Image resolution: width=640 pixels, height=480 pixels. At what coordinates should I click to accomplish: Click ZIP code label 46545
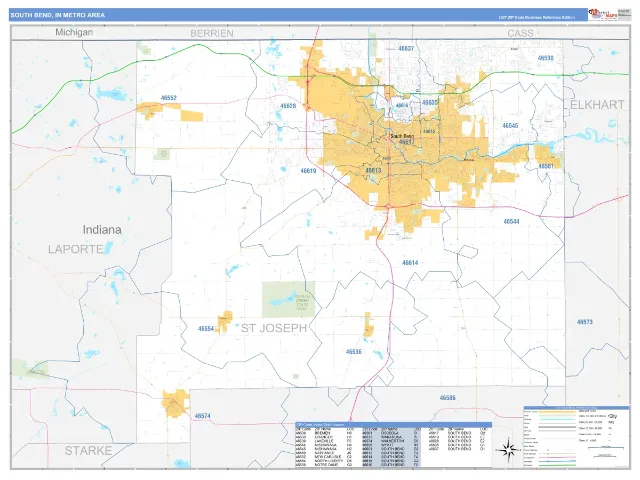click(510, 126)
